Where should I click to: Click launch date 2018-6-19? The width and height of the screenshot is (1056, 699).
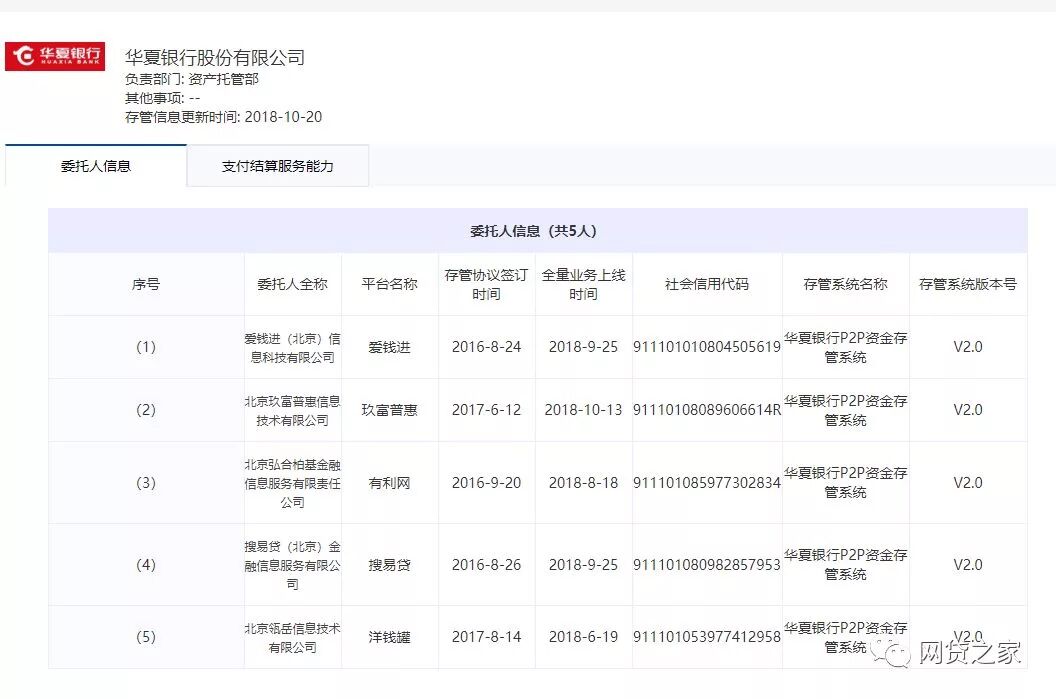(583, 637)
